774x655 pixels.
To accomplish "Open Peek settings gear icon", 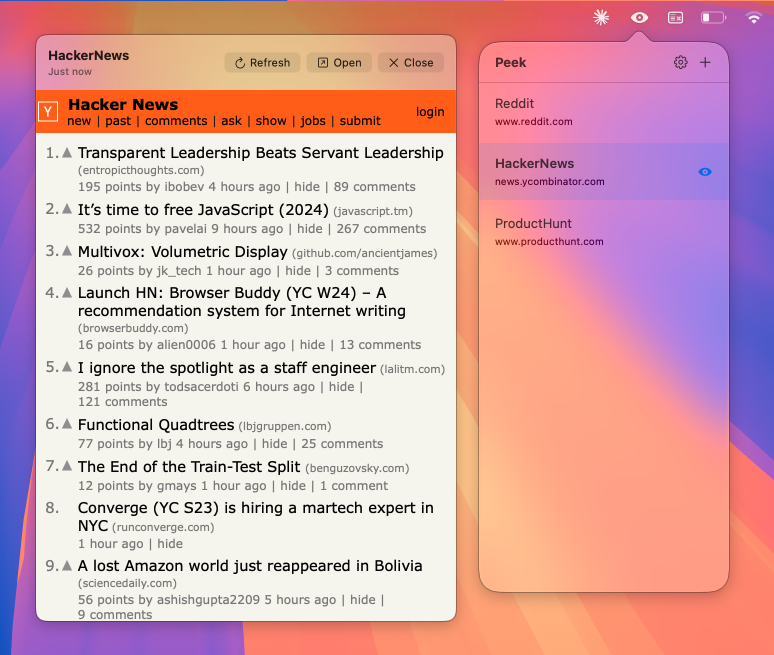I will [x=680, y=63].
